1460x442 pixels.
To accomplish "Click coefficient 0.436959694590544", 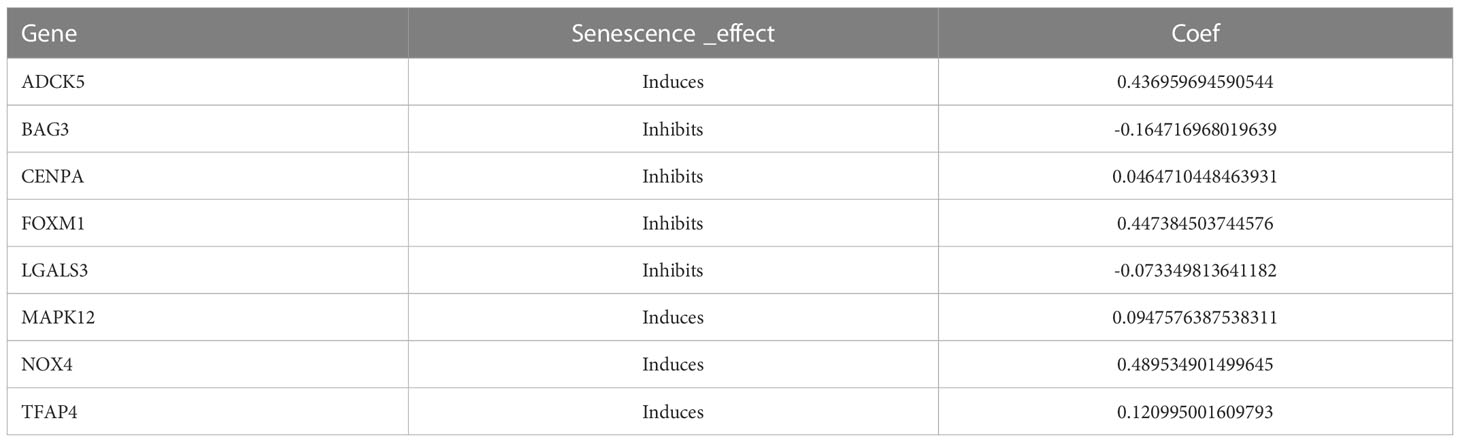I will click(x=1195, y=82).
